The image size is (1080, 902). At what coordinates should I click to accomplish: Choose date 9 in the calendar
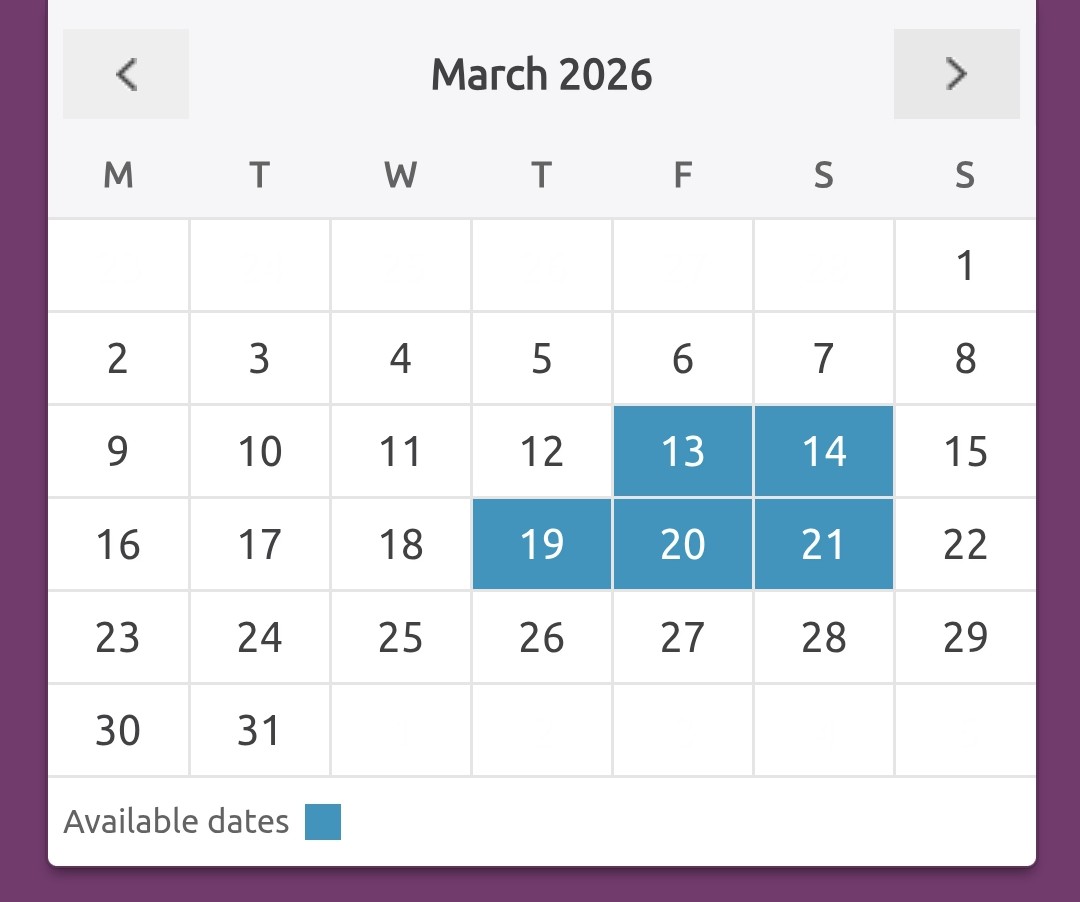tap(118, 451)
